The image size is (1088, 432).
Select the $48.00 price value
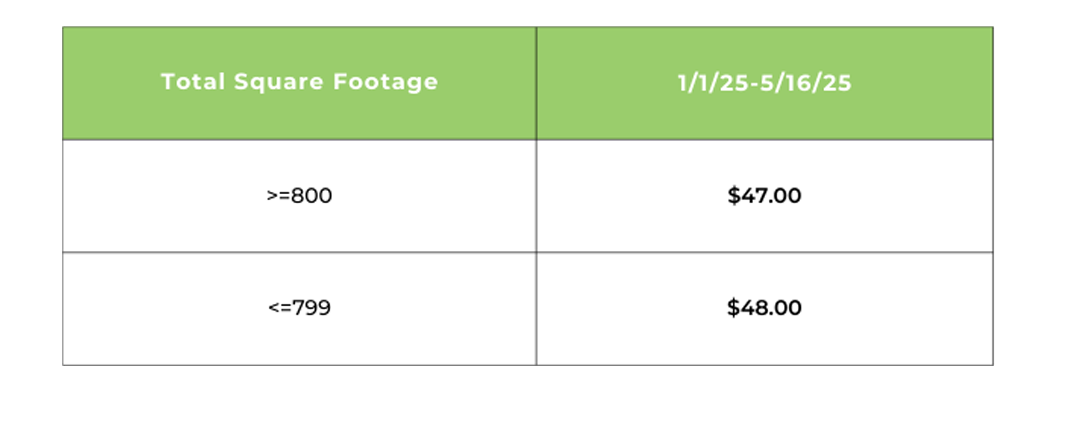[764, 308]
